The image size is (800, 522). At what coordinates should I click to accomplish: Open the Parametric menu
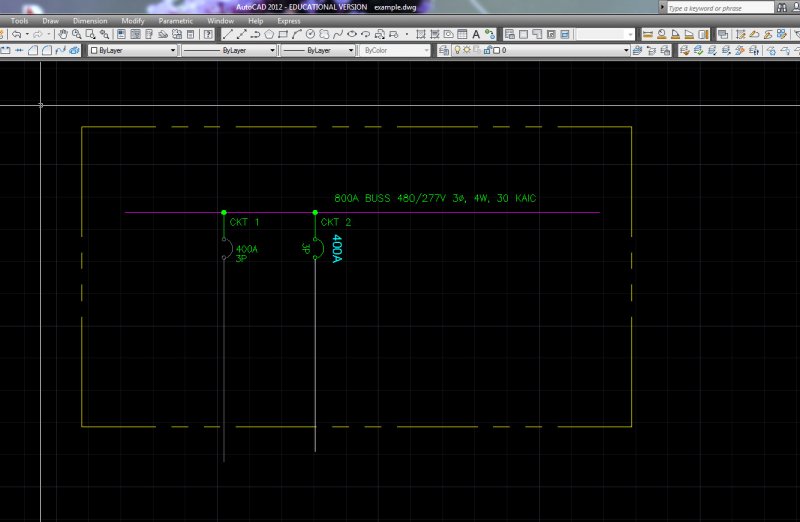pyautogui.click(x=175, y=20)
